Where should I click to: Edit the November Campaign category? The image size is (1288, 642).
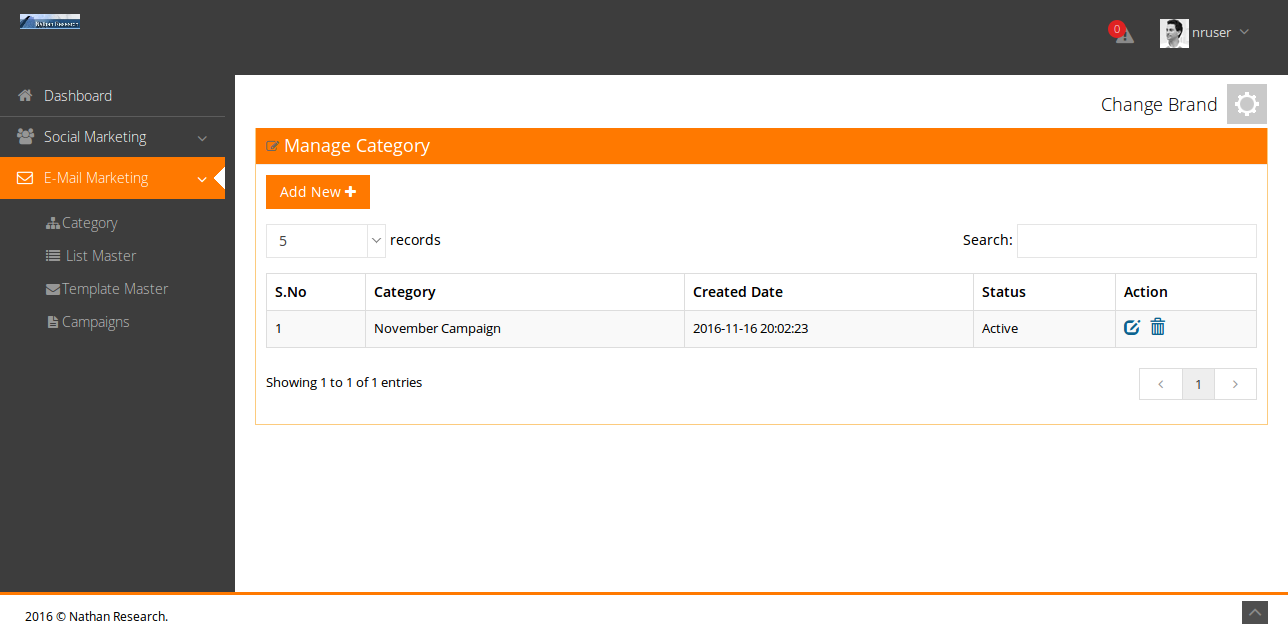point(1132,327)
